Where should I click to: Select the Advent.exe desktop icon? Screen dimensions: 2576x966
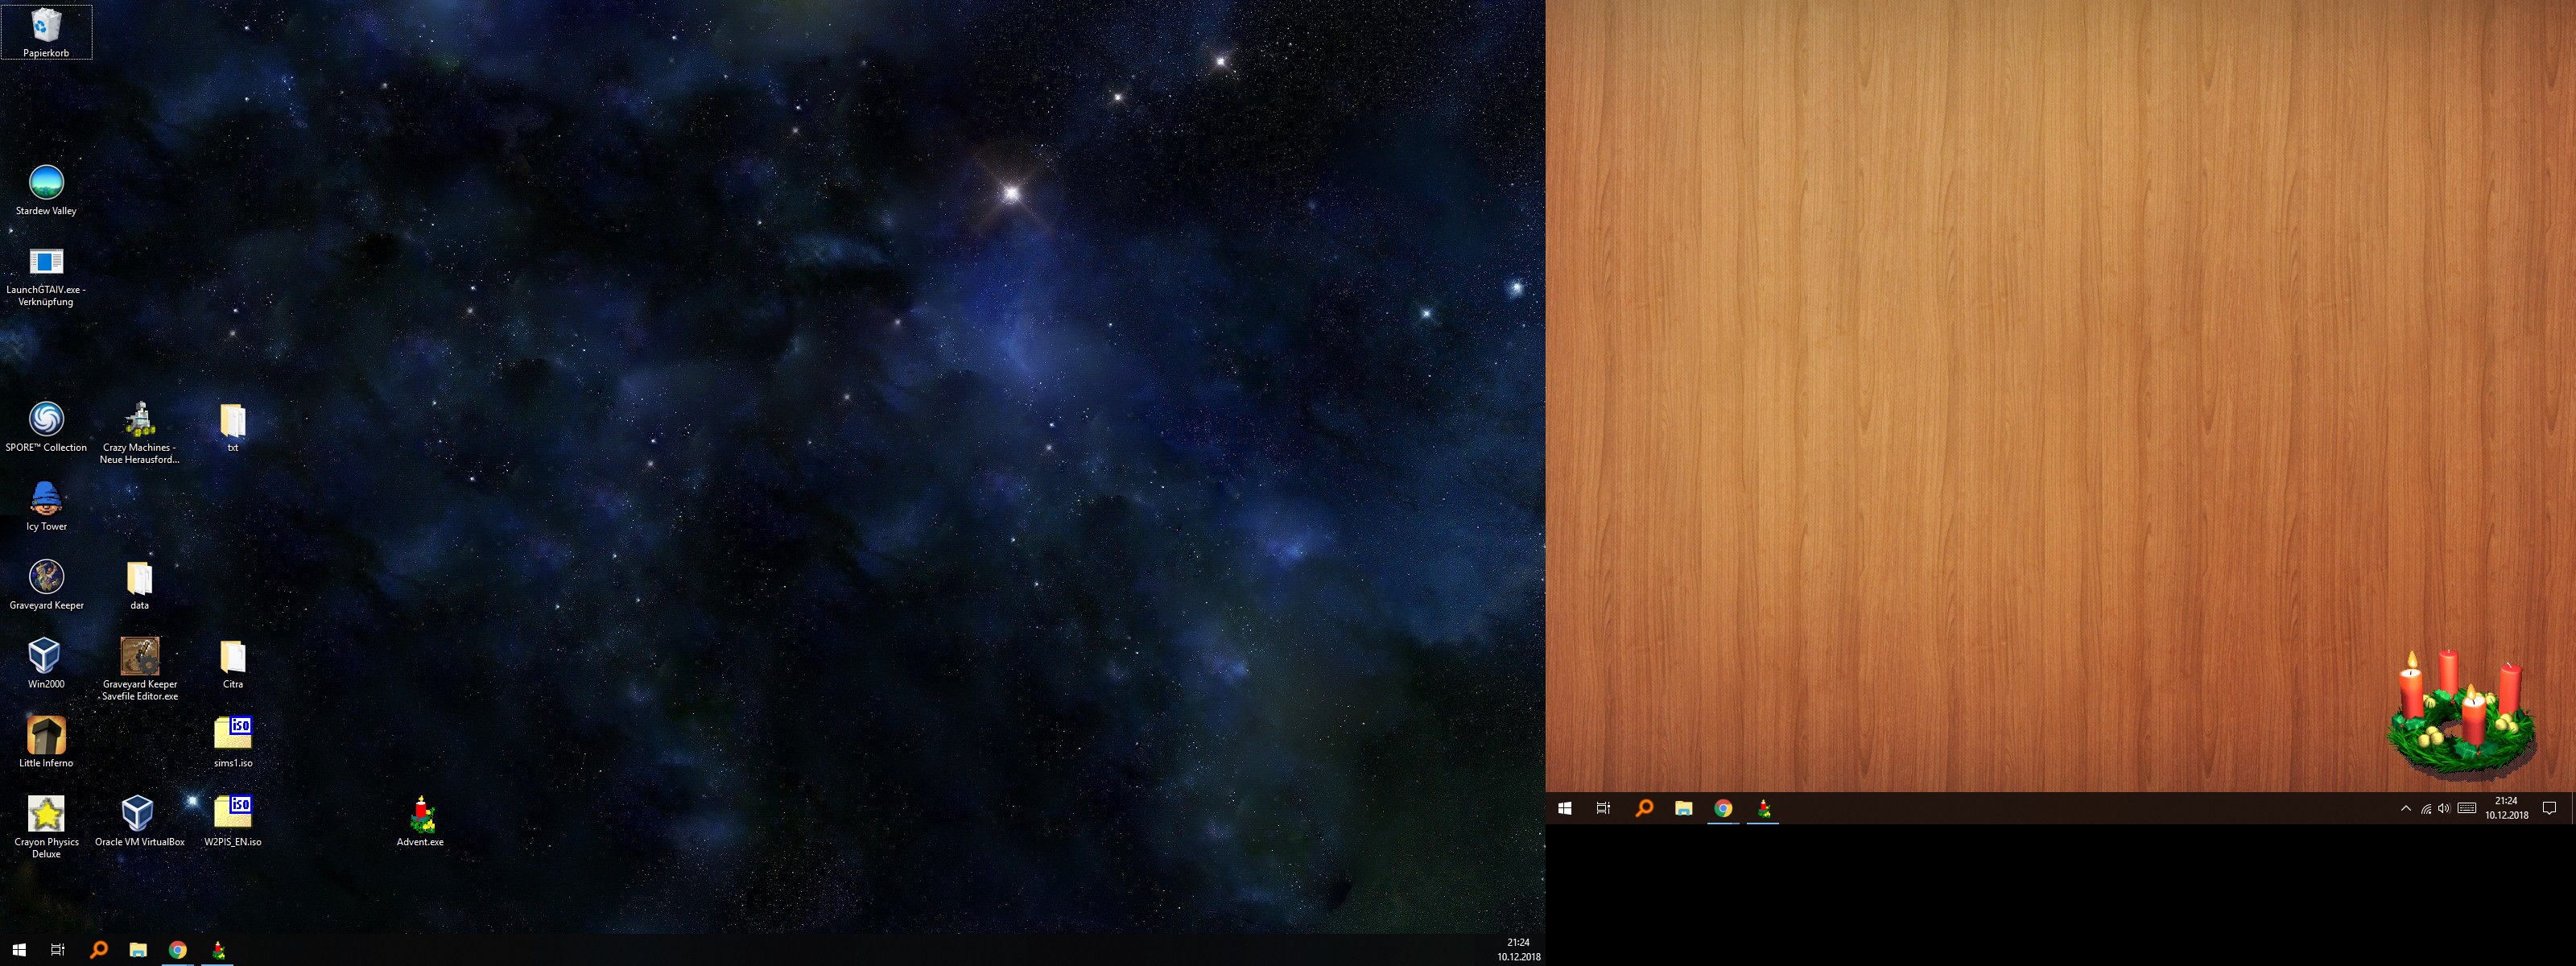pos(420,815)
